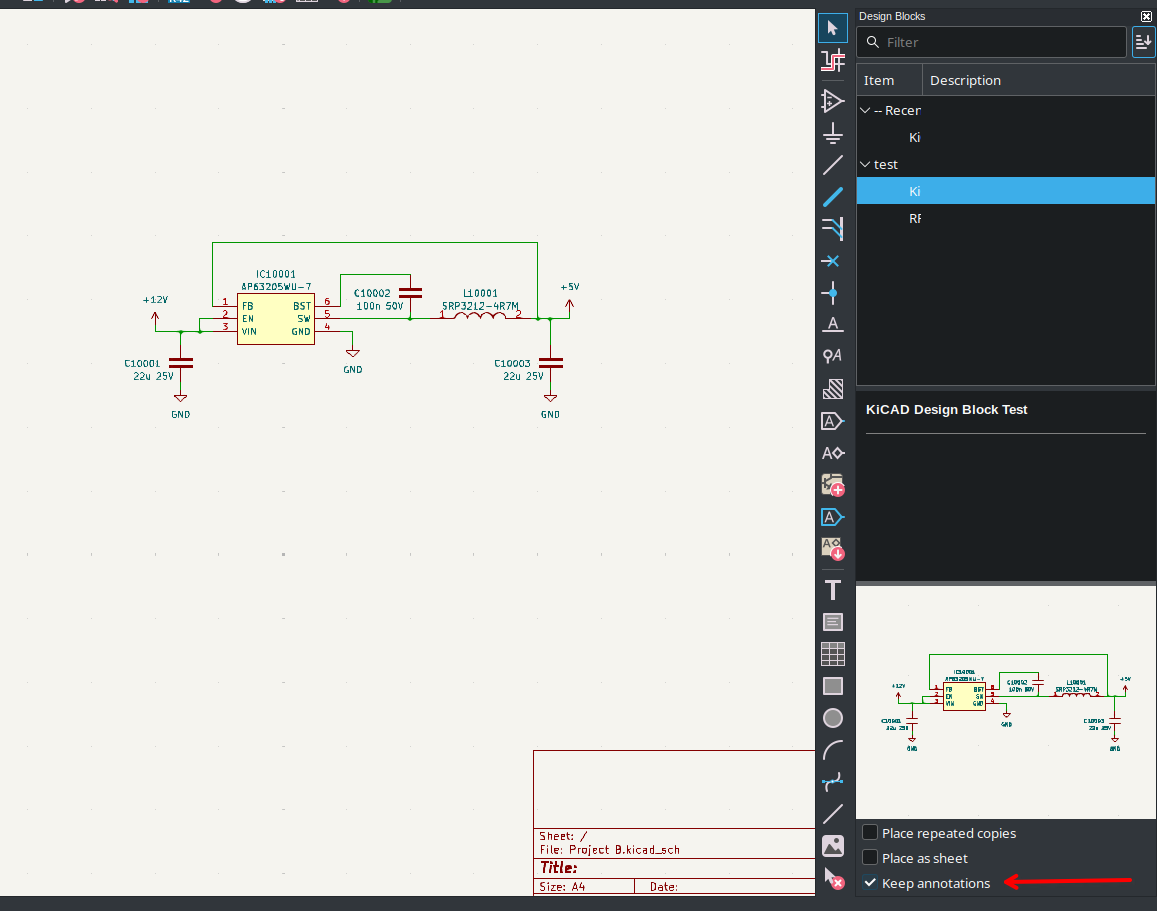This screenshot has height=911, width=1157.
Task: Click the Description column header
Action: coord(965,80)
